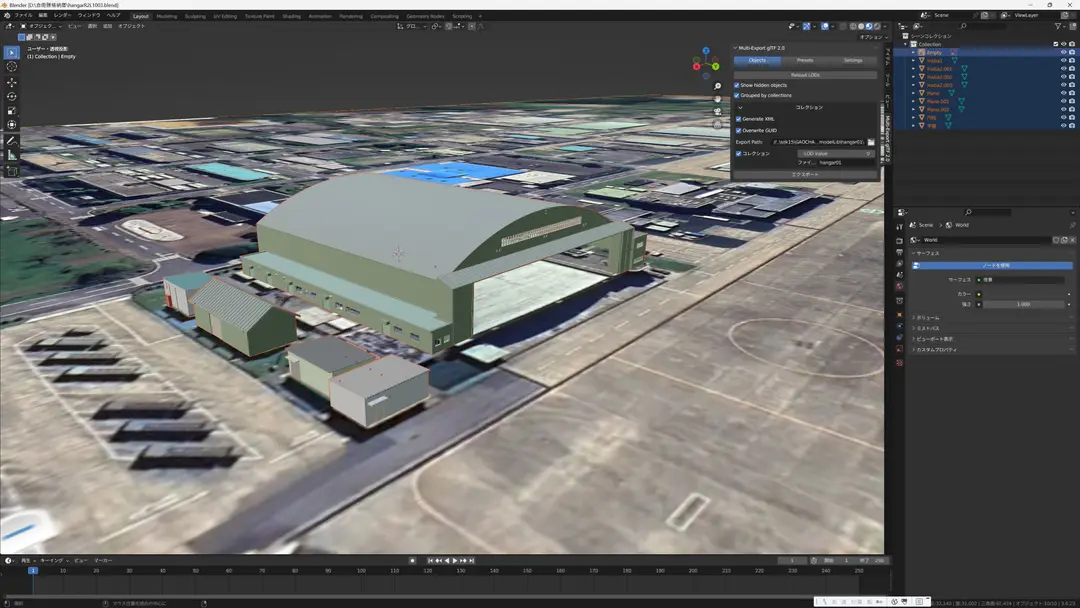Click the エクスポート button

(805, 175)
